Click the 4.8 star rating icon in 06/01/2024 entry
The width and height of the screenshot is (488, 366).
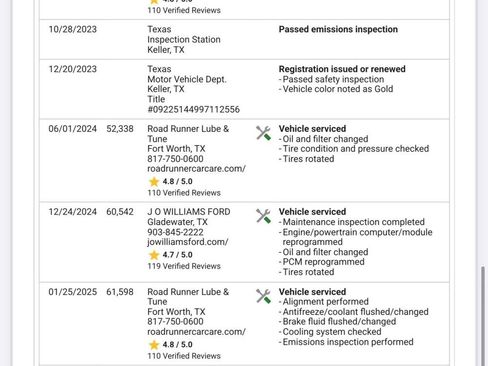[x=154, y=182]
